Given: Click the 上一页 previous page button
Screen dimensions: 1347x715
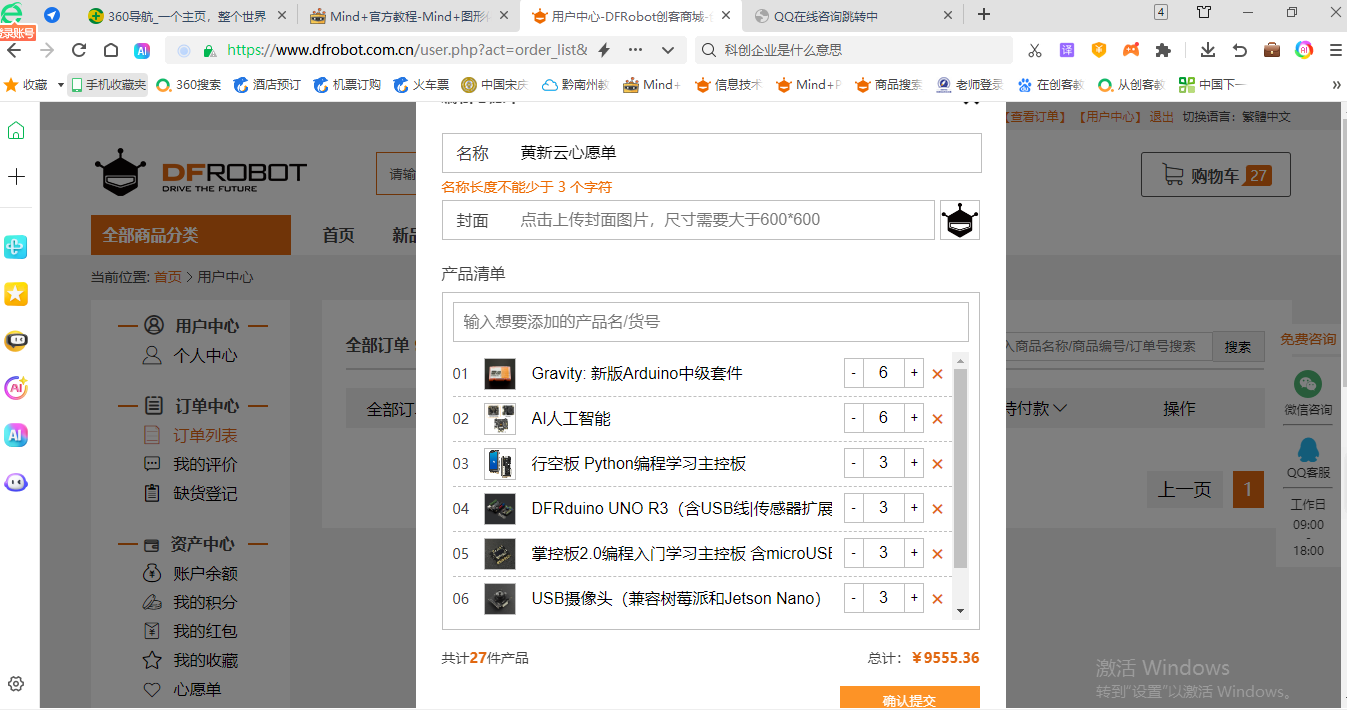Looking at the screenshot, I should tap(1185, 490).
